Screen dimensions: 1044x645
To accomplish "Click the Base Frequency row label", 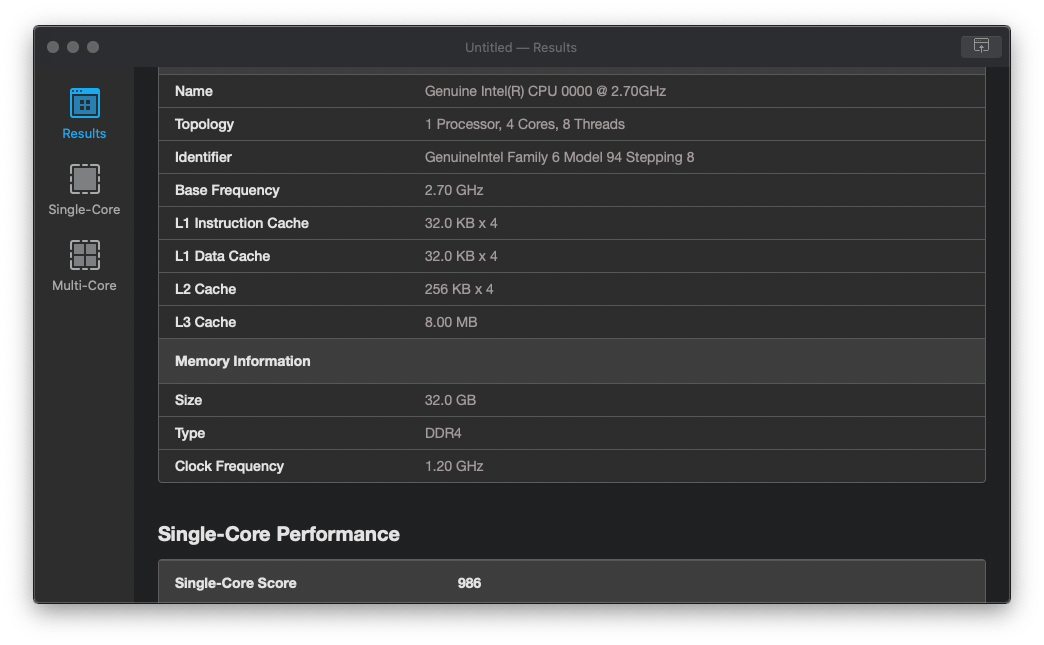I will [227, 190].
